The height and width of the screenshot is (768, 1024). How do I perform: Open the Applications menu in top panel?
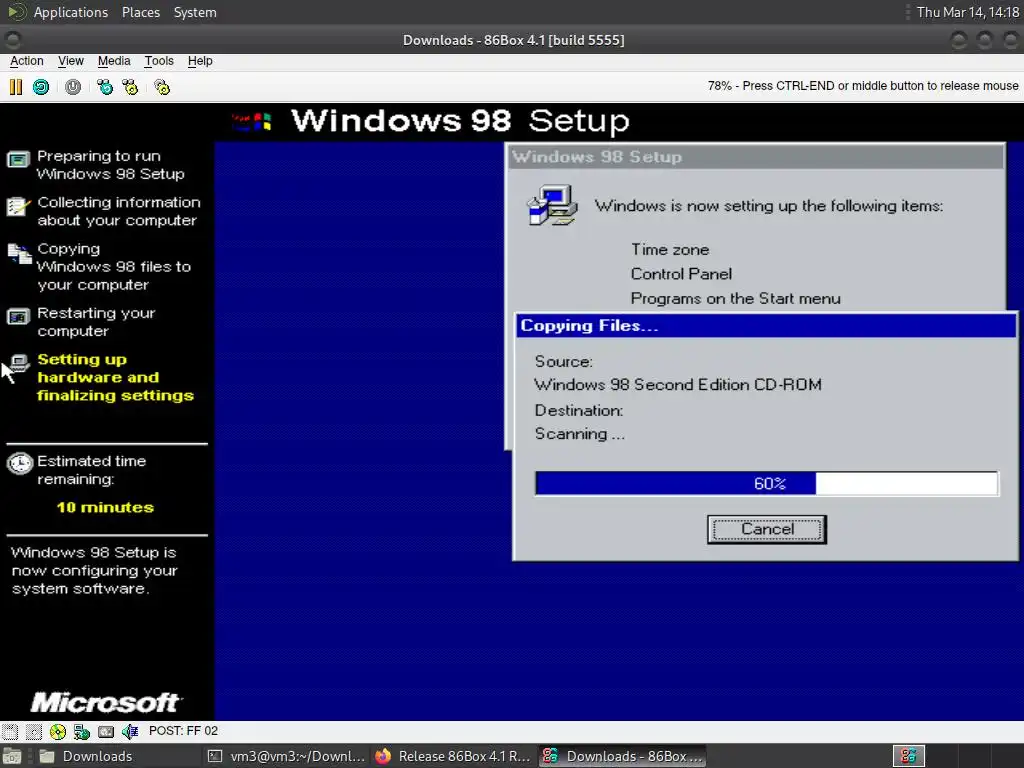[x=71, y=12]
